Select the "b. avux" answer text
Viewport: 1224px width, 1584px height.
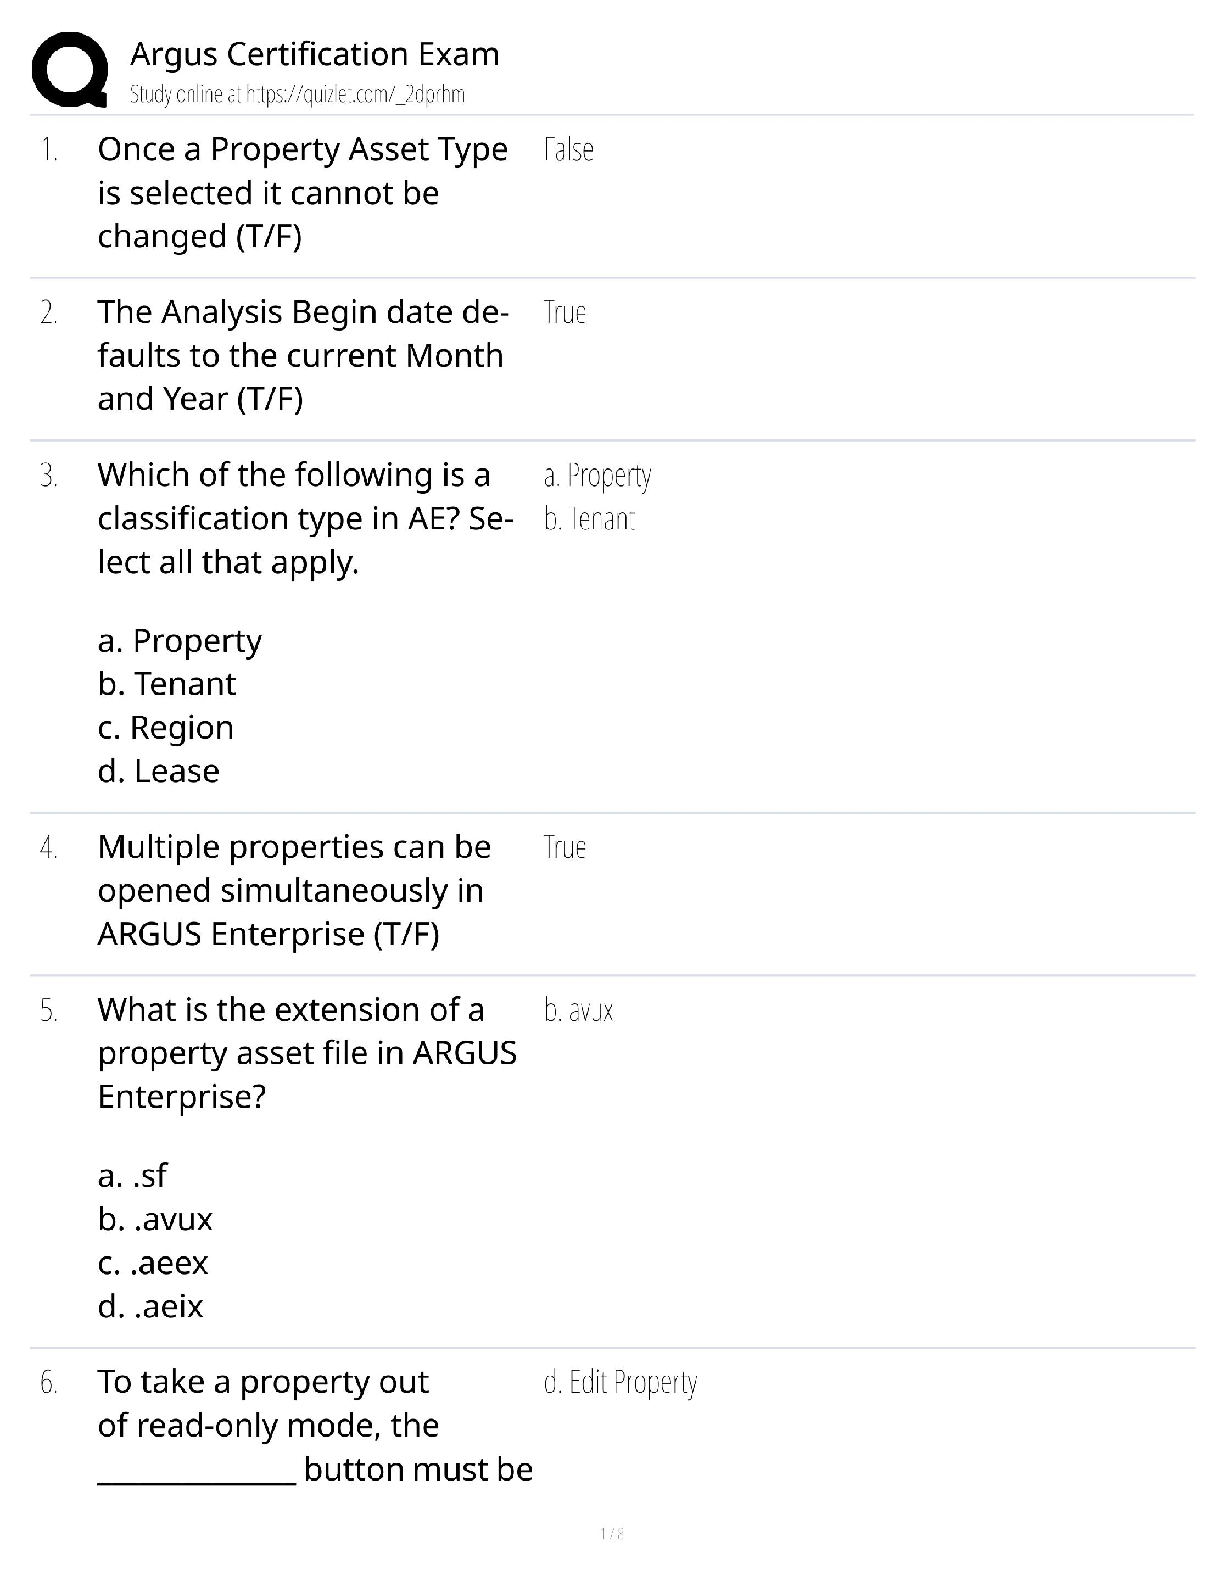click(x=578, y=1011)
